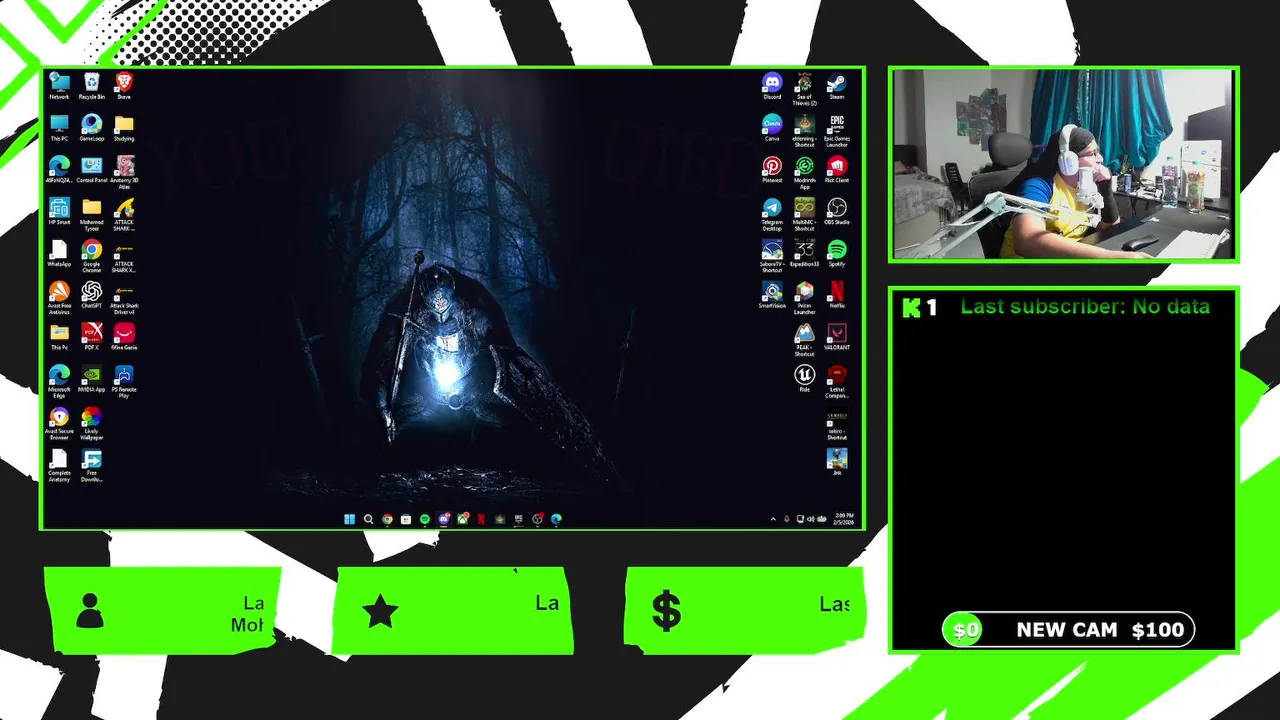Launch VALORANT from the desktop

click(x=837, y=337)
